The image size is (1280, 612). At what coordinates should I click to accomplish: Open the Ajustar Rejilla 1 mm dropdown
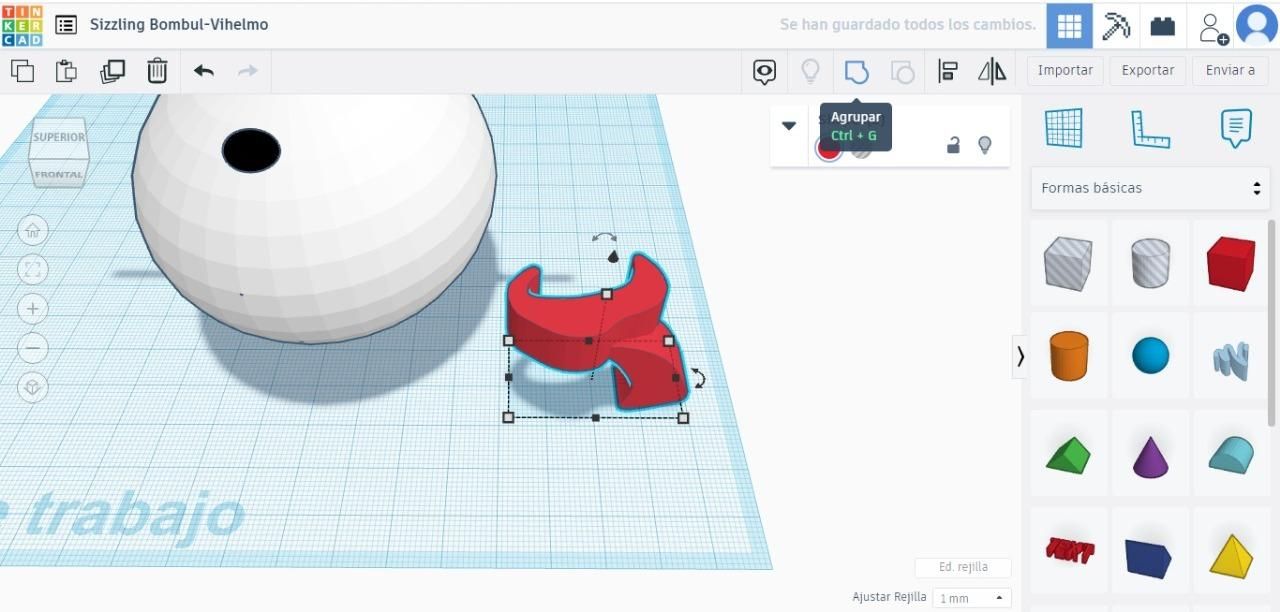(x=971, y=598)
